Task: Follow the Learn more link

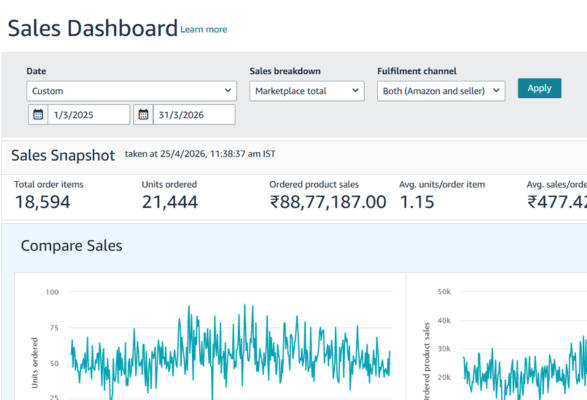Action: pos(204,30)
